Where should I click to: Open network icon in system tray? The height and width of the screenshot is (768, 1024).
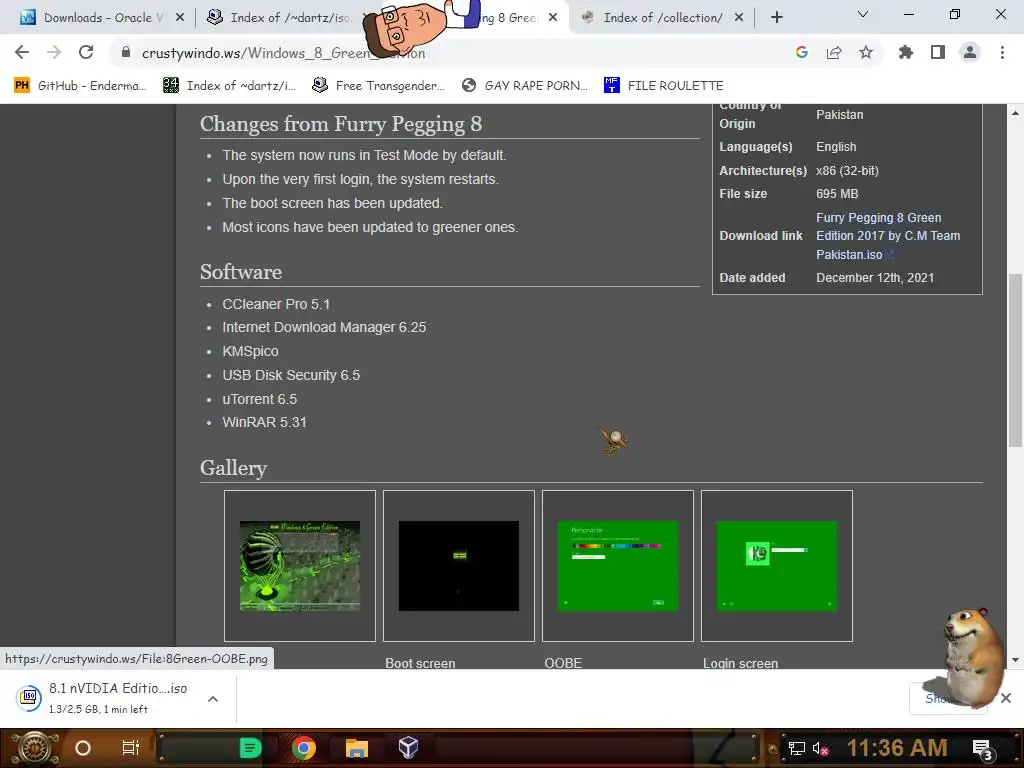[x=796, y=748]
